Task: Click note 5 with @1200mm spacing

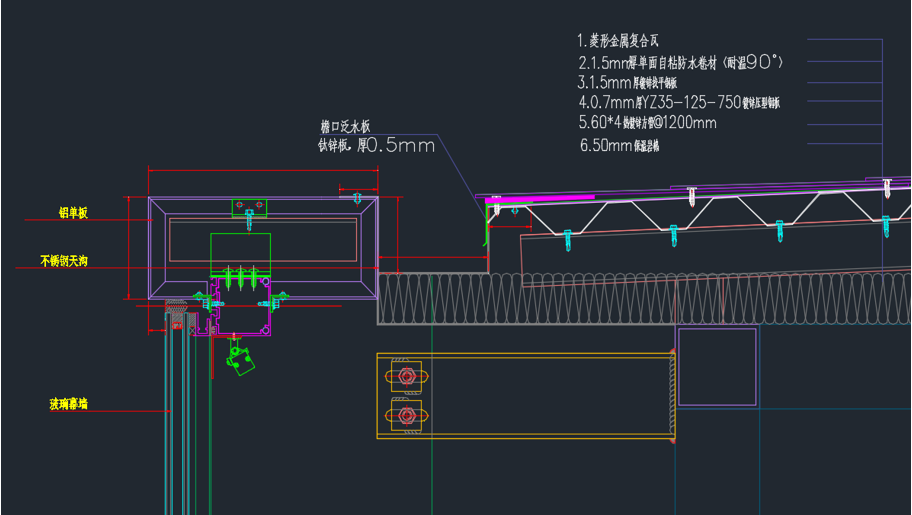Action: tap(647, 123)
